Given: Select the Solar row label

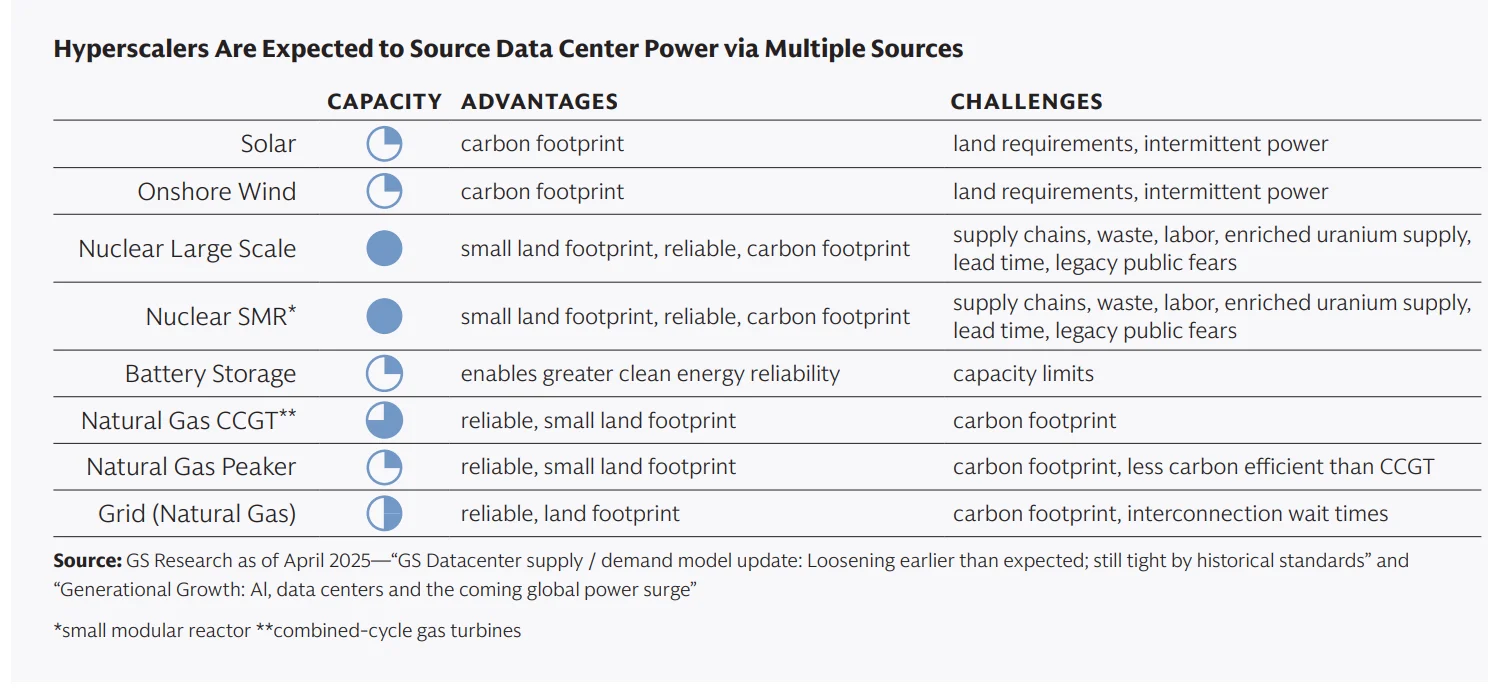Looking at the screenshot, I should (x=268, y=144).
